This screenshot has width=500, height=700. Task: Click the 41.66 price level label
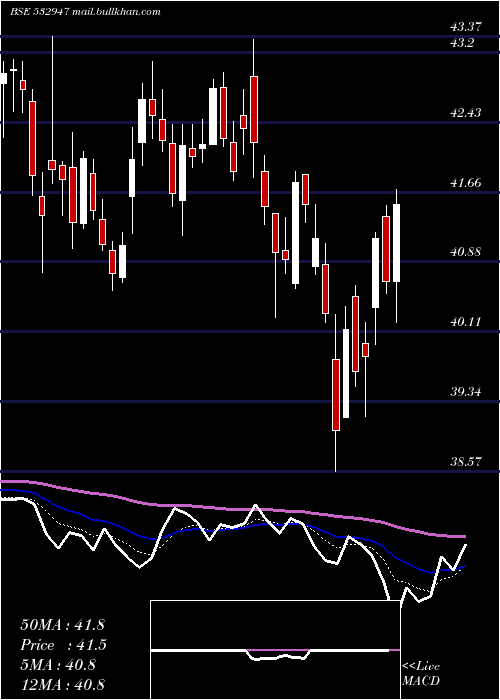click(x=466, y=182)
